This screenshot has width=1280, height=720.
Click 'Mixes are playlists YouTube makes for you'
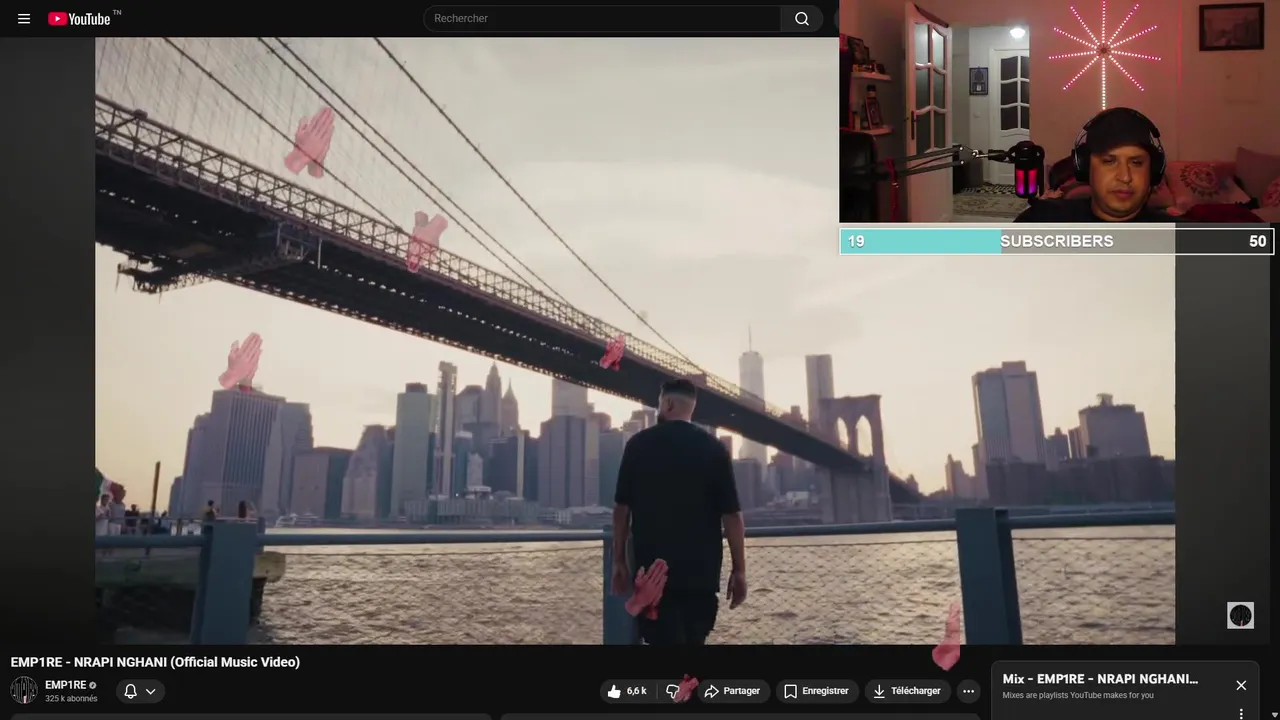1078,695
